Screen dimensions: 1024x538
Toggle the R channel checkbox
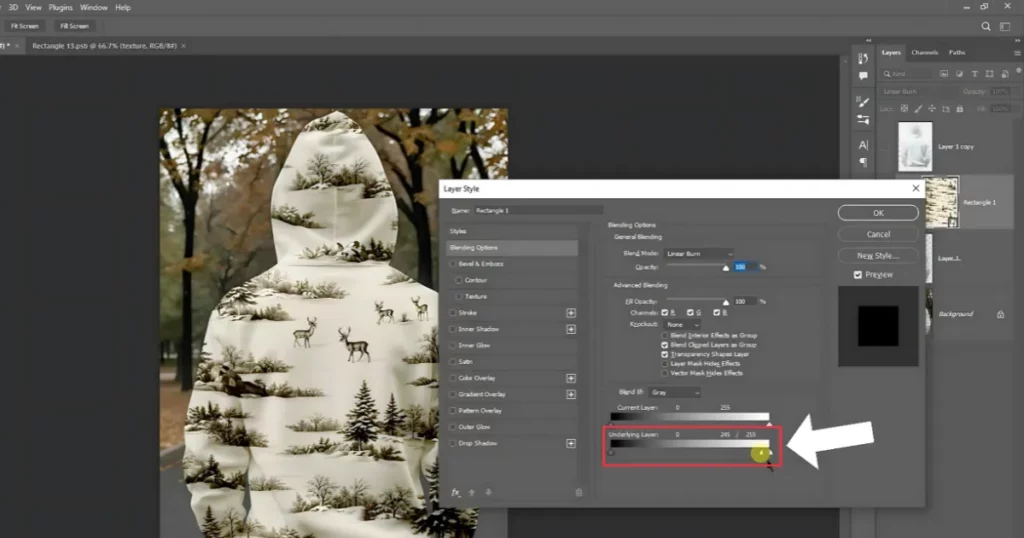point(665,313)
